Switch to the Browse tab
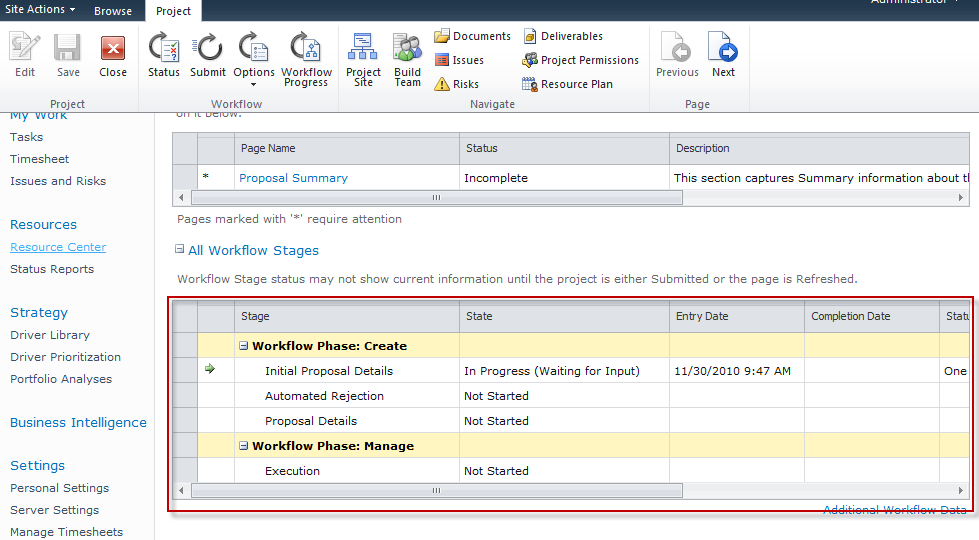Screen dimensions: 979x540 (x=113, y=11)
